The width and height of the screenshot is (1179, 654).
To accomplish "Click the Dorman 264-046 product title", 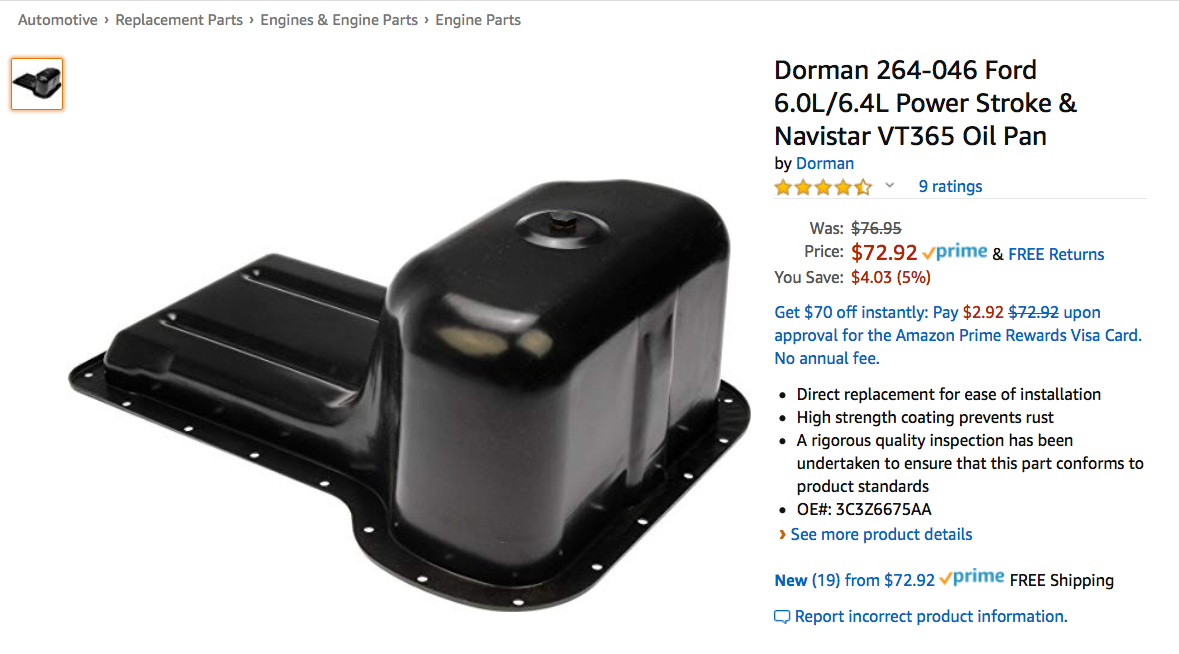I will [x=926, y=103].
